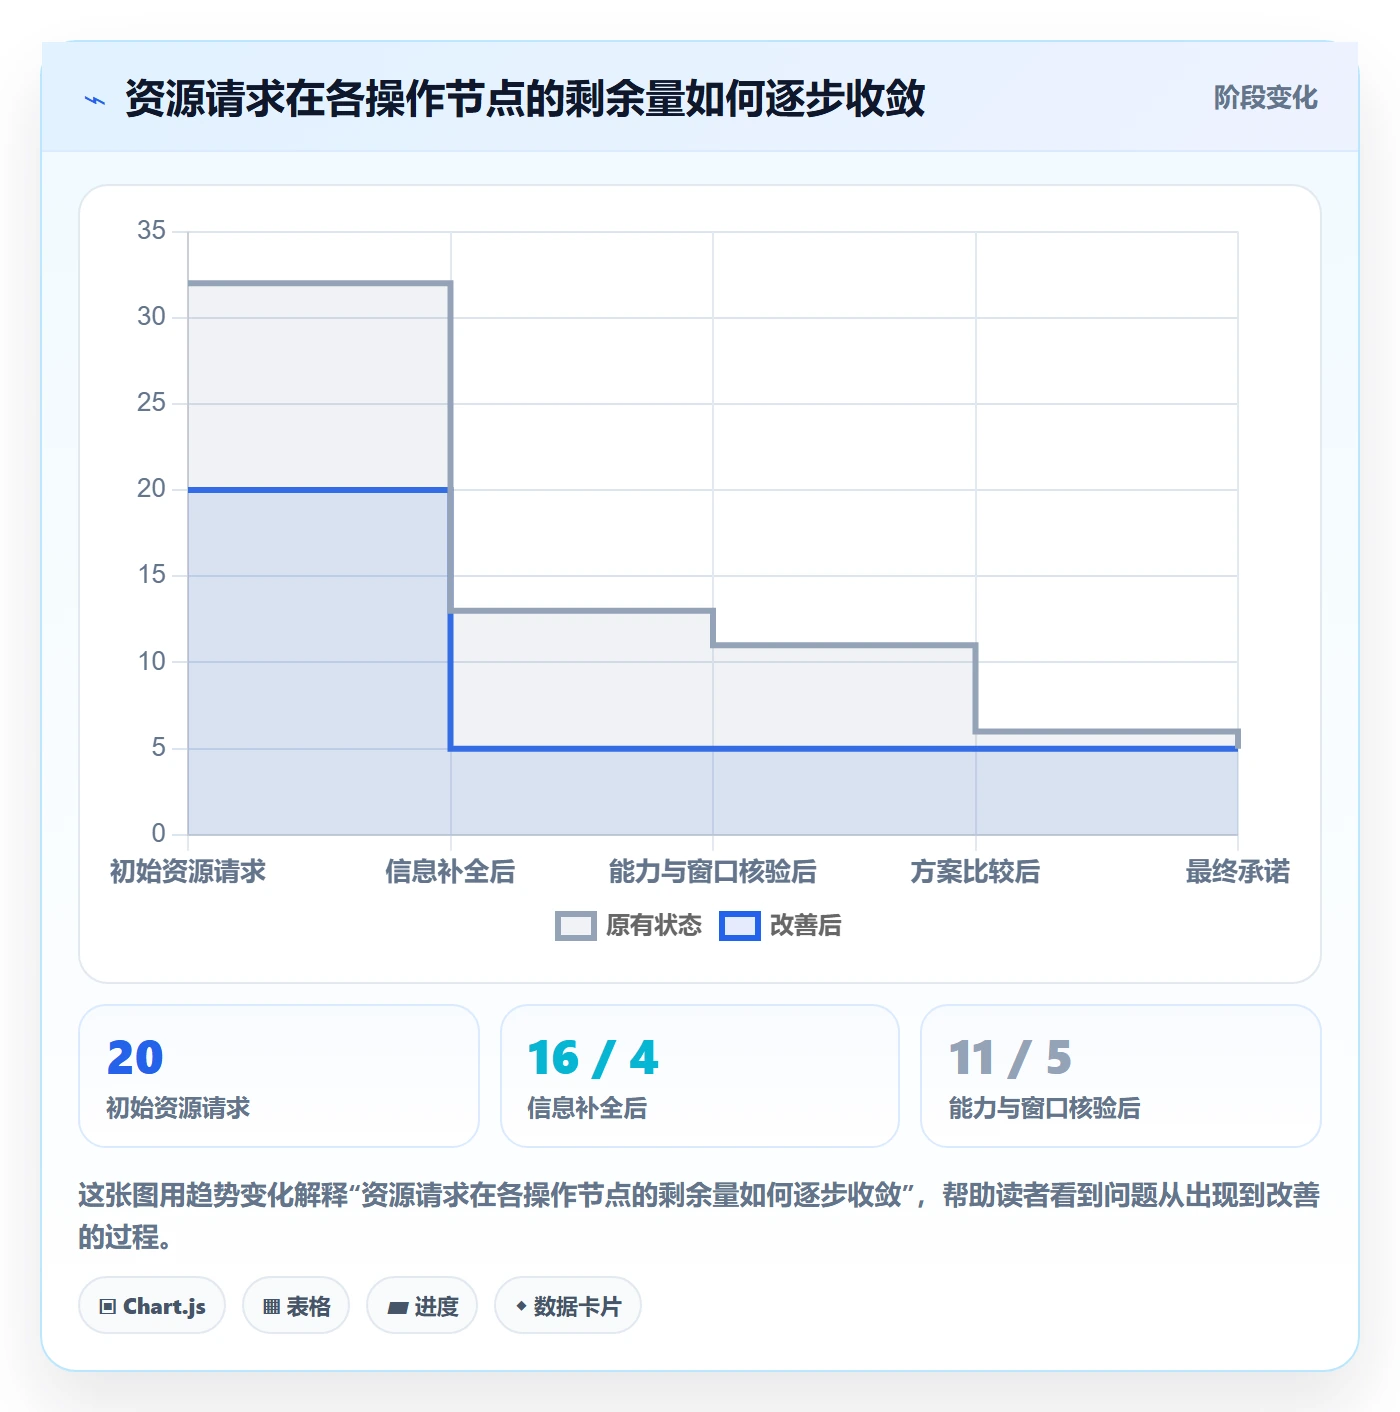
Task: Click the diamond icon in 数据卡片 chip
Action: point(521,1307)
